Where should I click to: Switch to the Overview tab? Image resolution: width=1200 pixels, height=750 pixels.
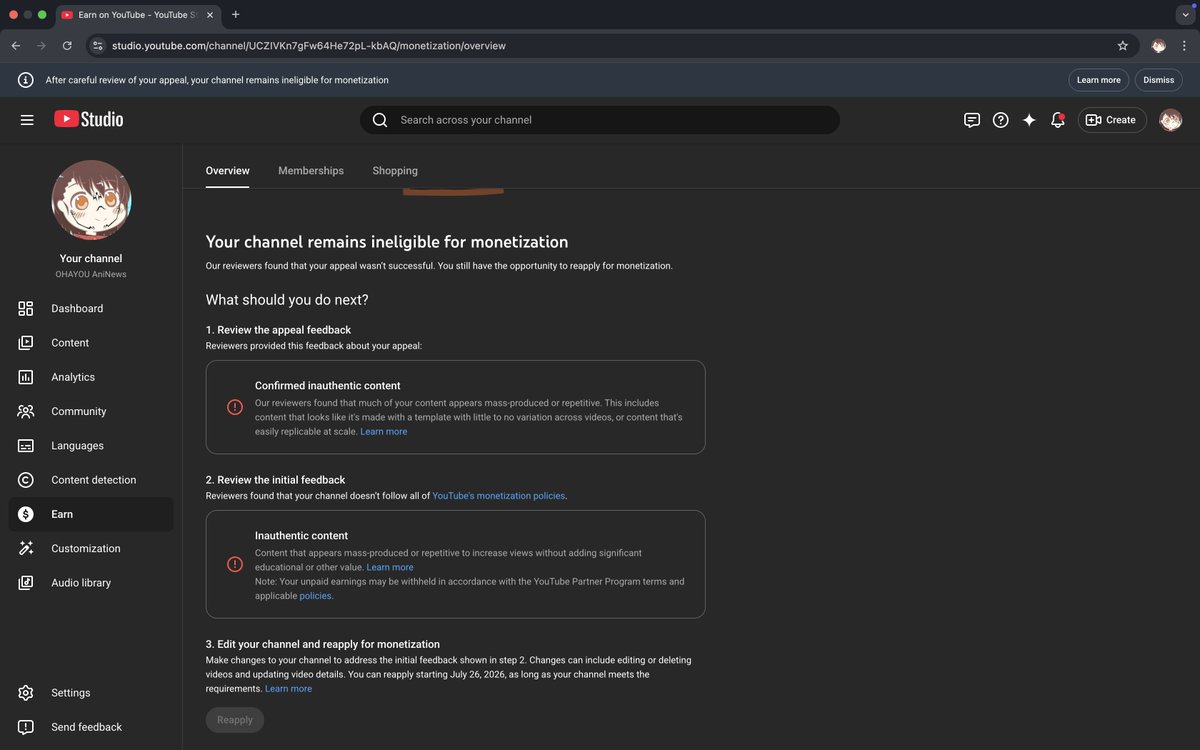(228, 171)
